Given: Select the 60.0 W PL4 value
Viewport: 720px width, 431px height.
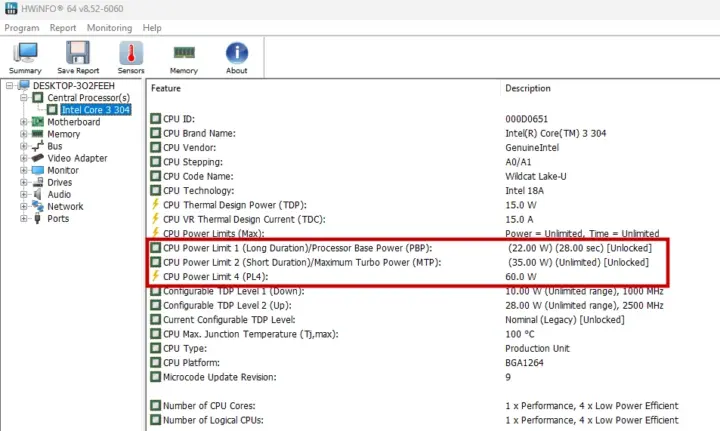Looking at the screenshot, I should tap(521, 276).
